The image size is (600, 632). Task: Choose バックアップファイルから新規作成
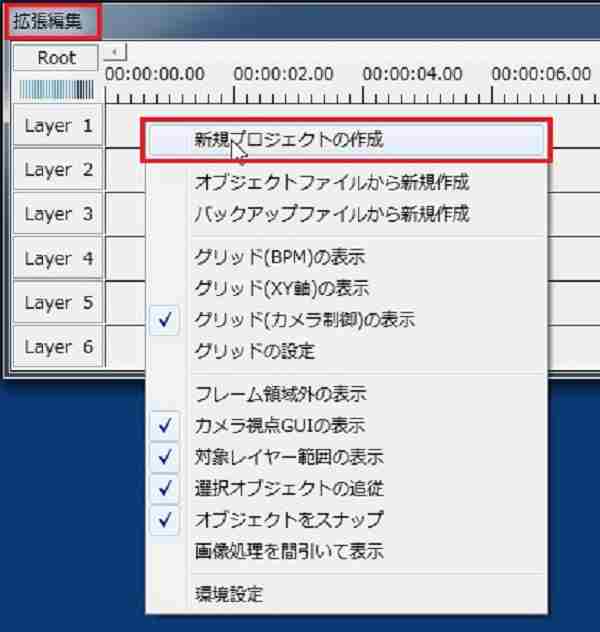[x=347, y=214]
